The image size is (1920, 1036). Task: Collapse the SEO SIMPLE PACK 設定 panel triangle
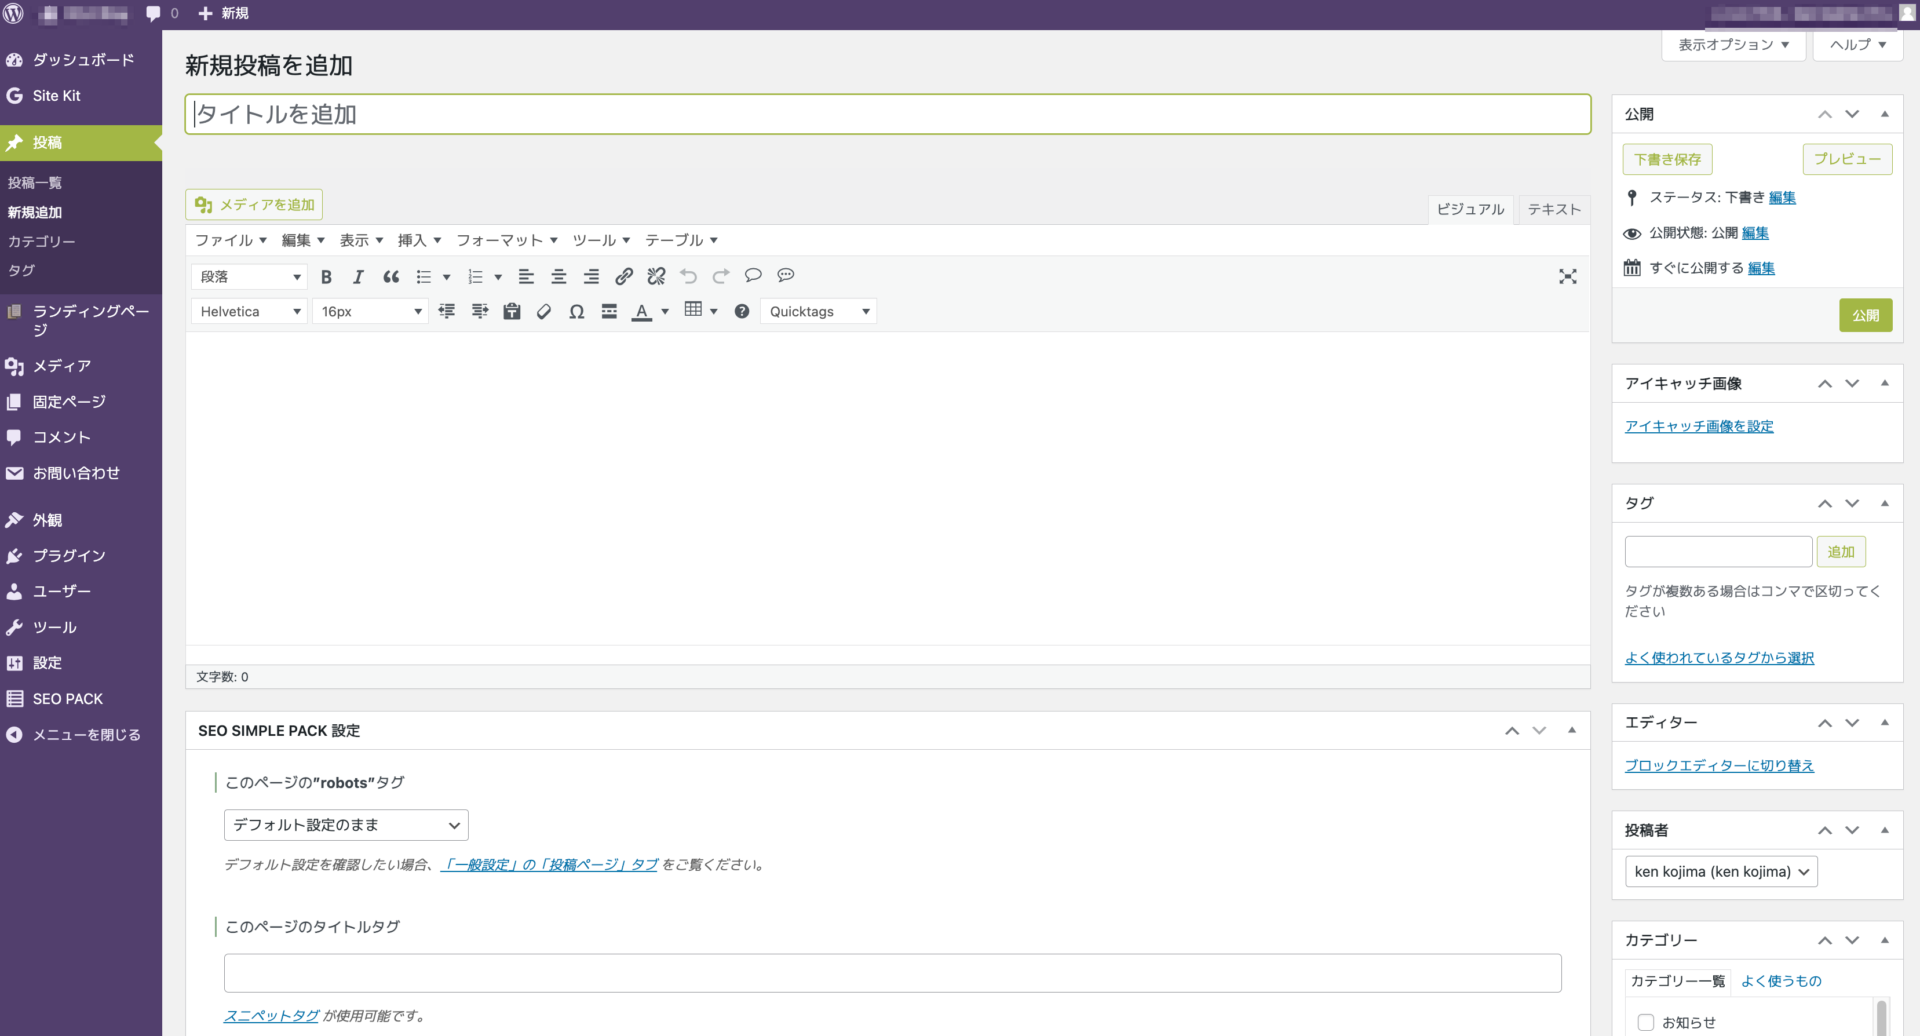1572,730
